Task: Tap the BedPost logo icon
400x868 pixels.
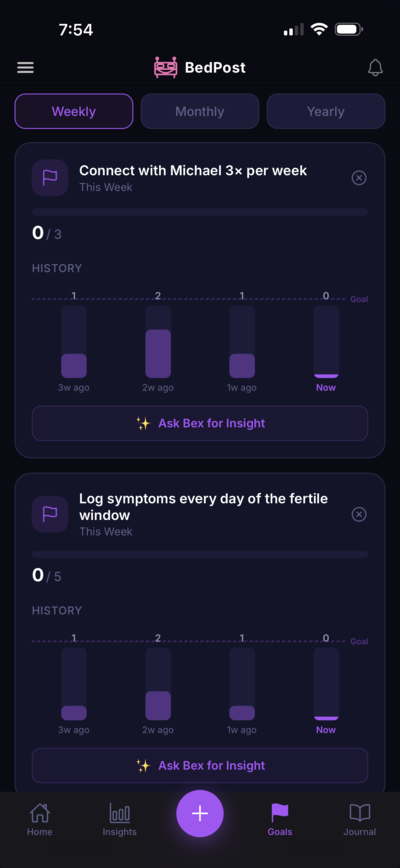Action: 165,68
